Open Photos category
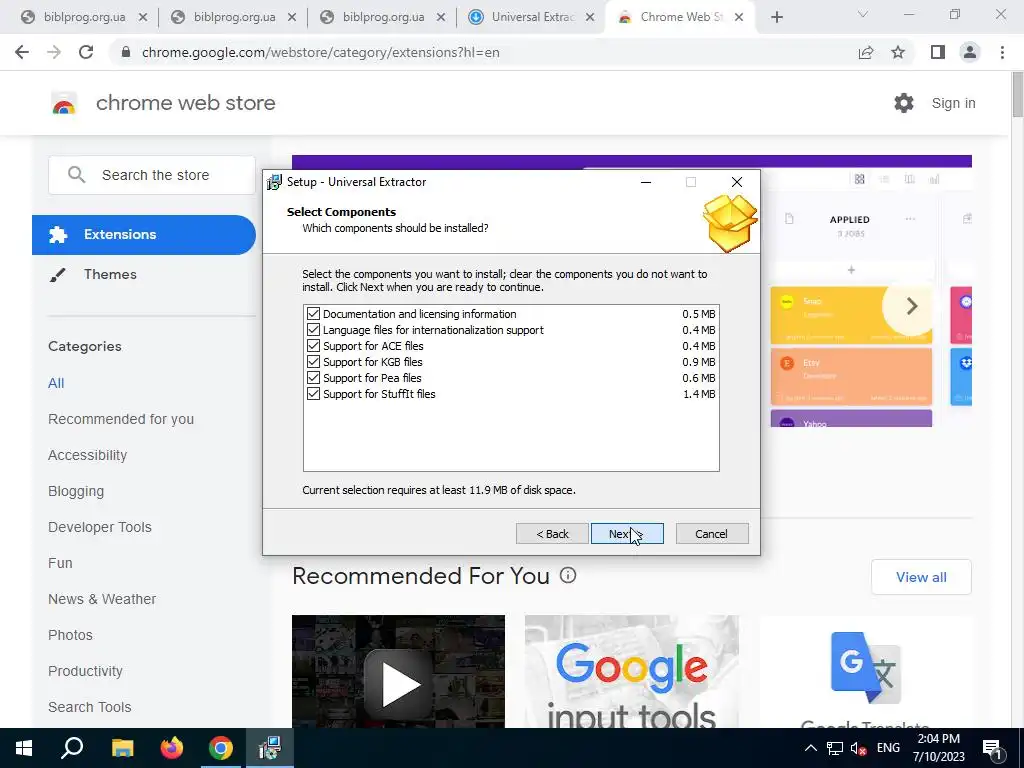Image resolution: width=1024 pixels, height=768 pixels. point(71,635)
